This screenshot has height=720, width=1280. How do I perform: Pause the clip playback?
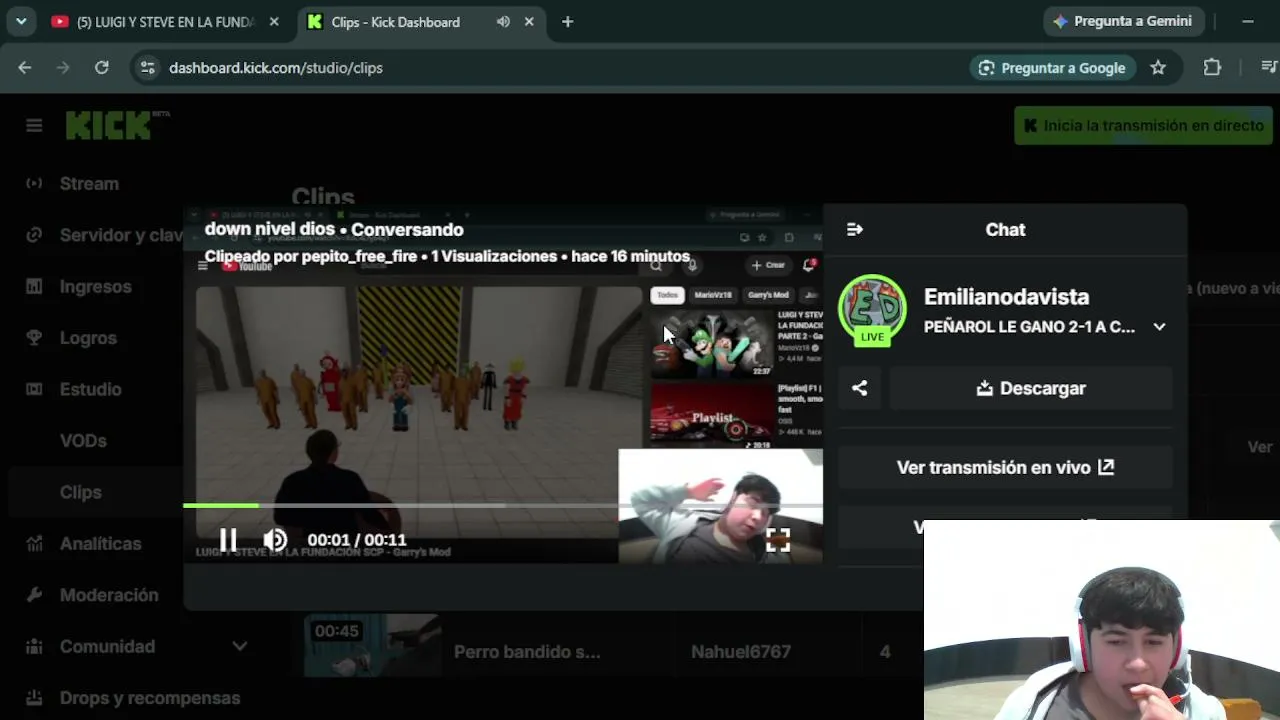(228, 540)
